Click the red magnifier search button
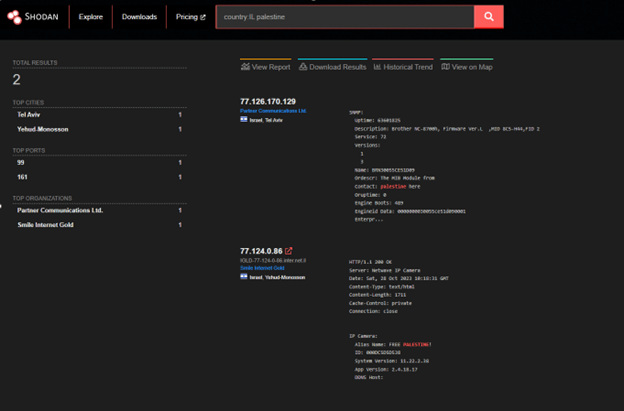Viewport: 624px width, 411px height. [488, 16]
